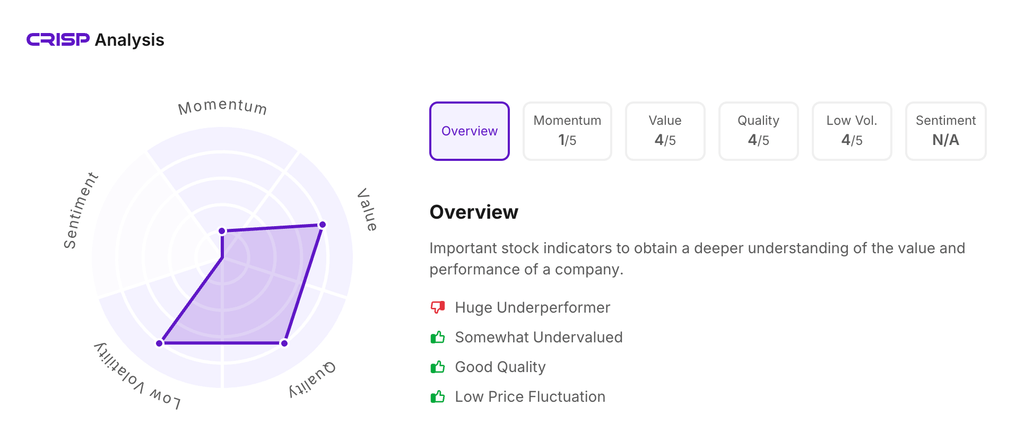Click thumbs-up icon beside Low Price Fluctuation
The height and width of the screenshot is (447, 1024).
pos(437,397)
